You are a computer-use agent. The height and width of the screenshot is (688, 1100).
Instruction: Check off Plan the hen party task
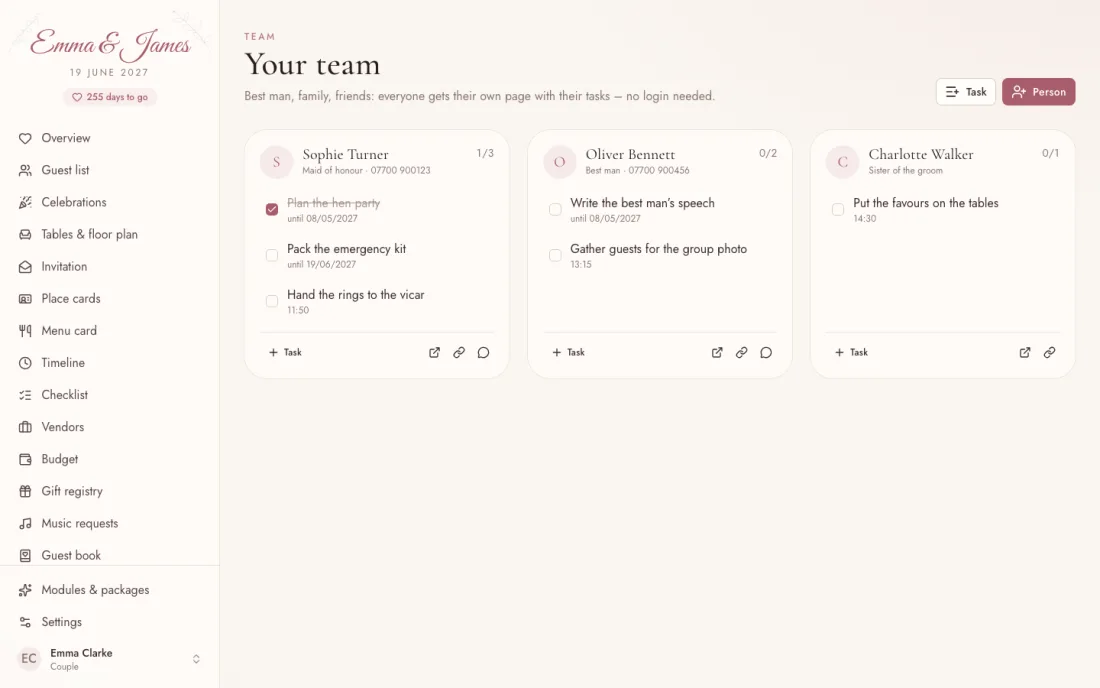(x=272, y=209)
